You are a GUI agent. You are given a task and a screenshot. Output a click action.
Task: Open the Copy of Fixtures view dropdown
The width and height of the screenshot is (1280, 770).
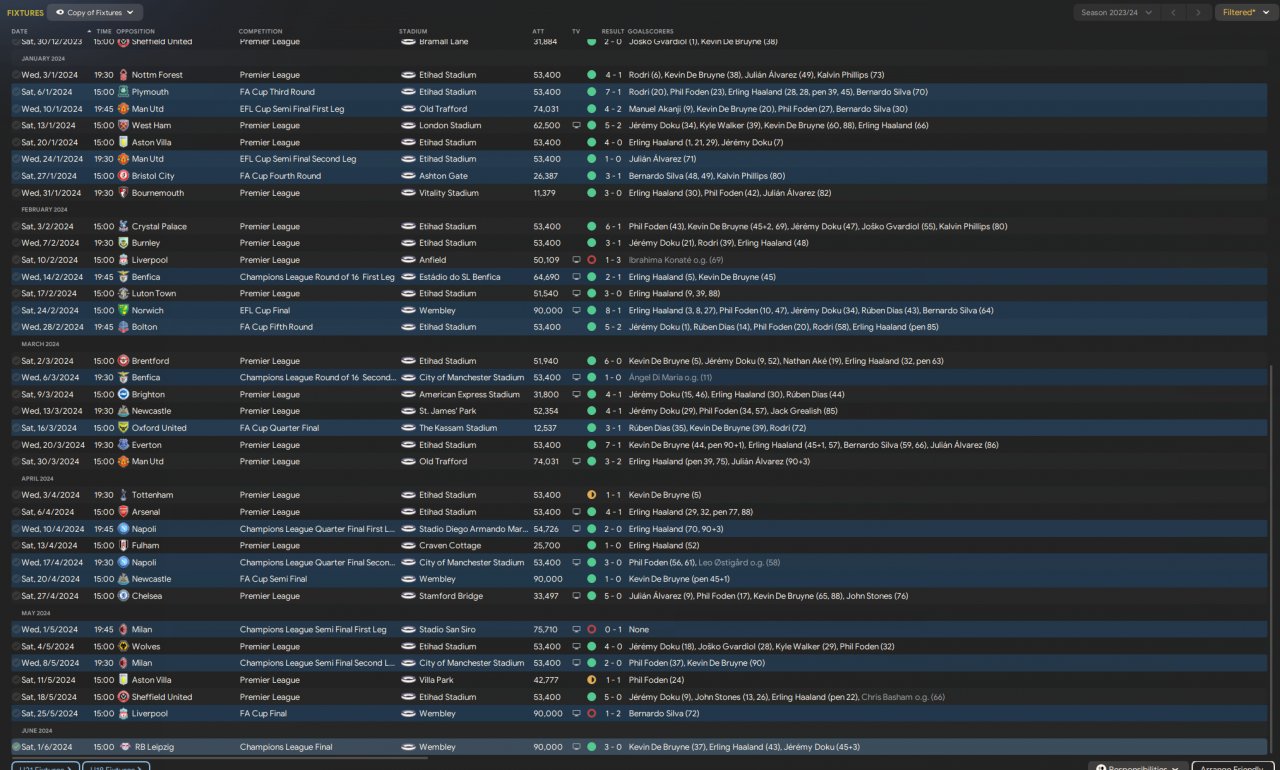[x=95, y=12]
